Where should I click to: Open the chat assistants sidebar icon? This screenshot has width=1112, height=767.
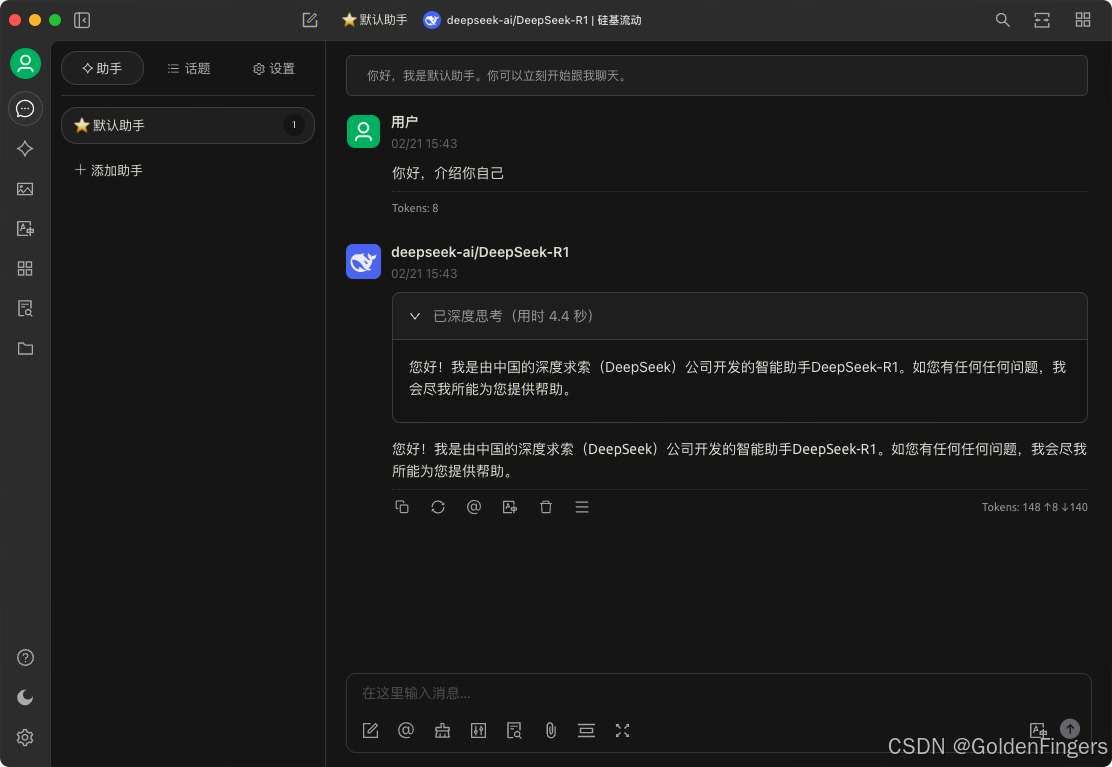pos(25,108)
